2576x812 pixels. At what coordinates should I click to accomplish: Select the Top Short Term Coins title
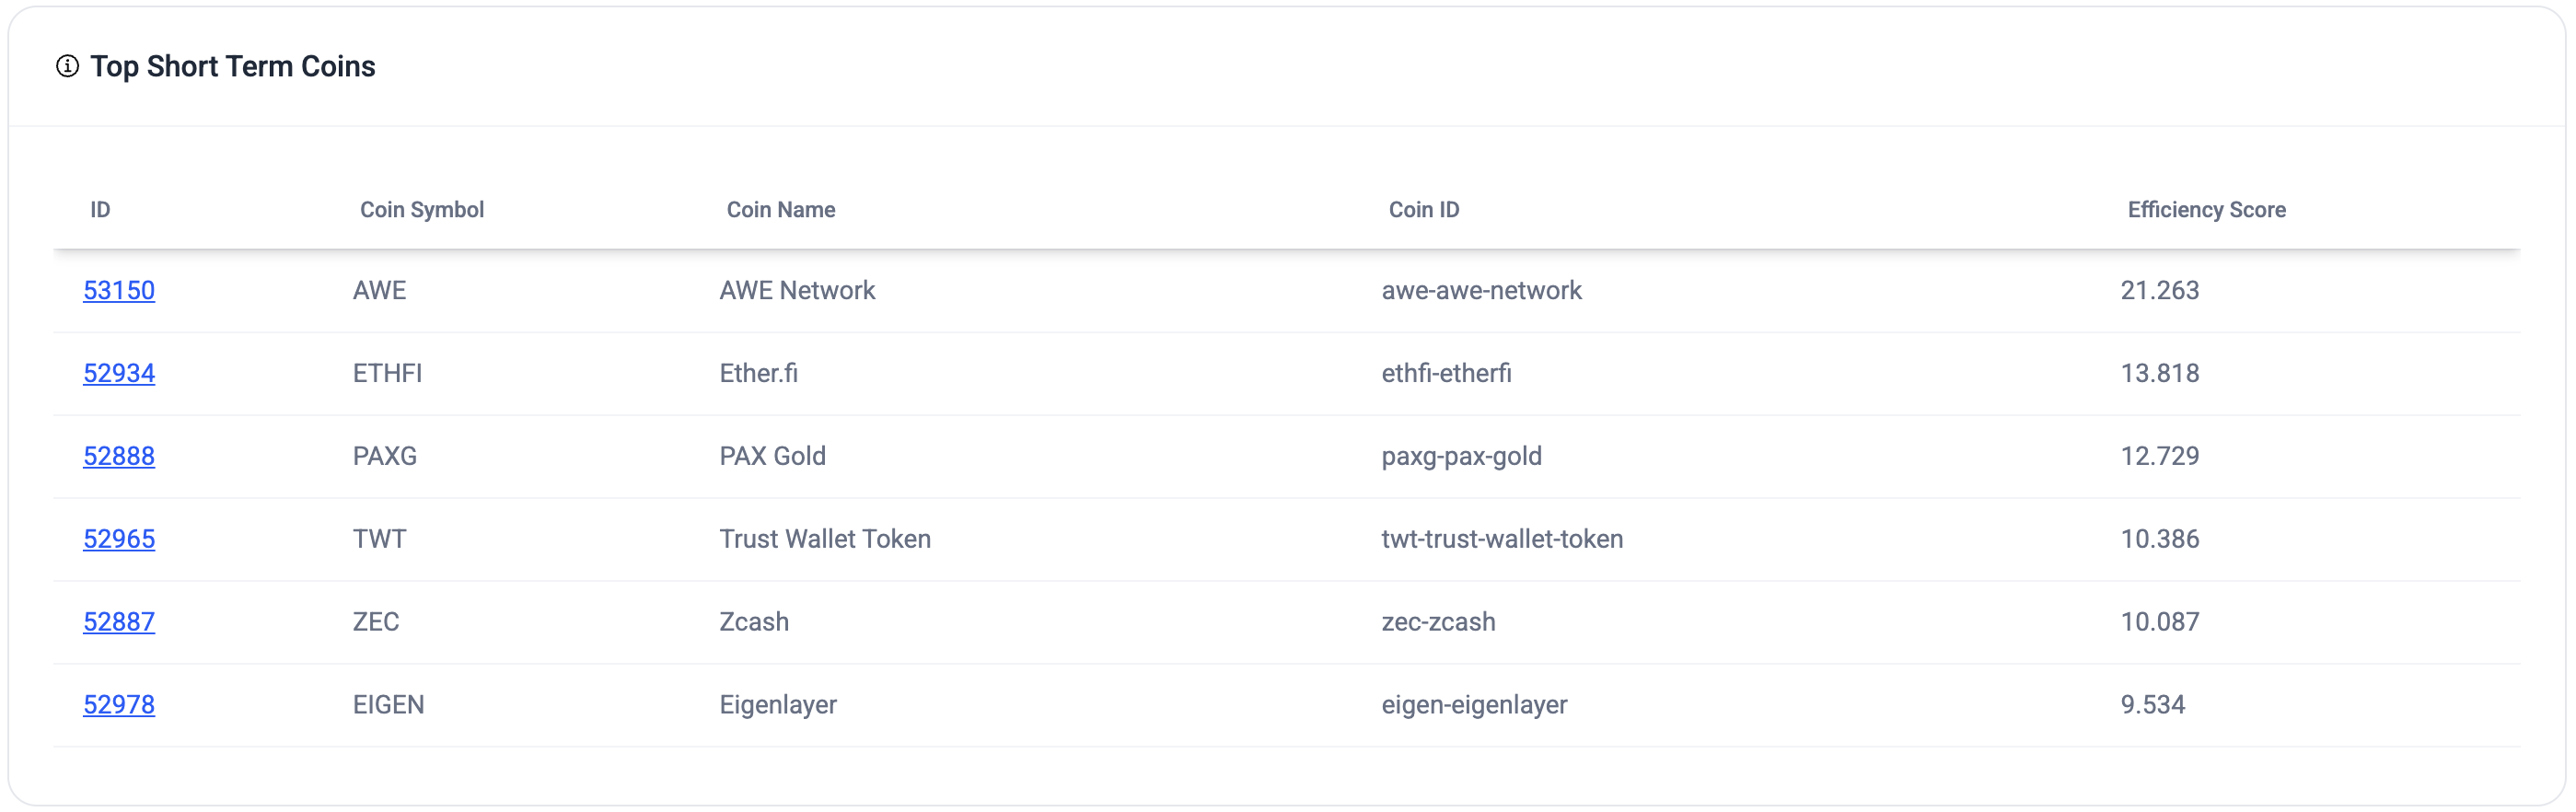point(233,66)
